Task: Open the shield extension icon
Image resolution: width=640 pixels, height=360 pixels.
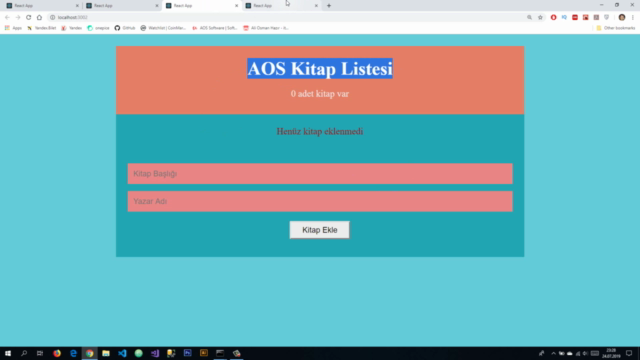Action: 607,17
